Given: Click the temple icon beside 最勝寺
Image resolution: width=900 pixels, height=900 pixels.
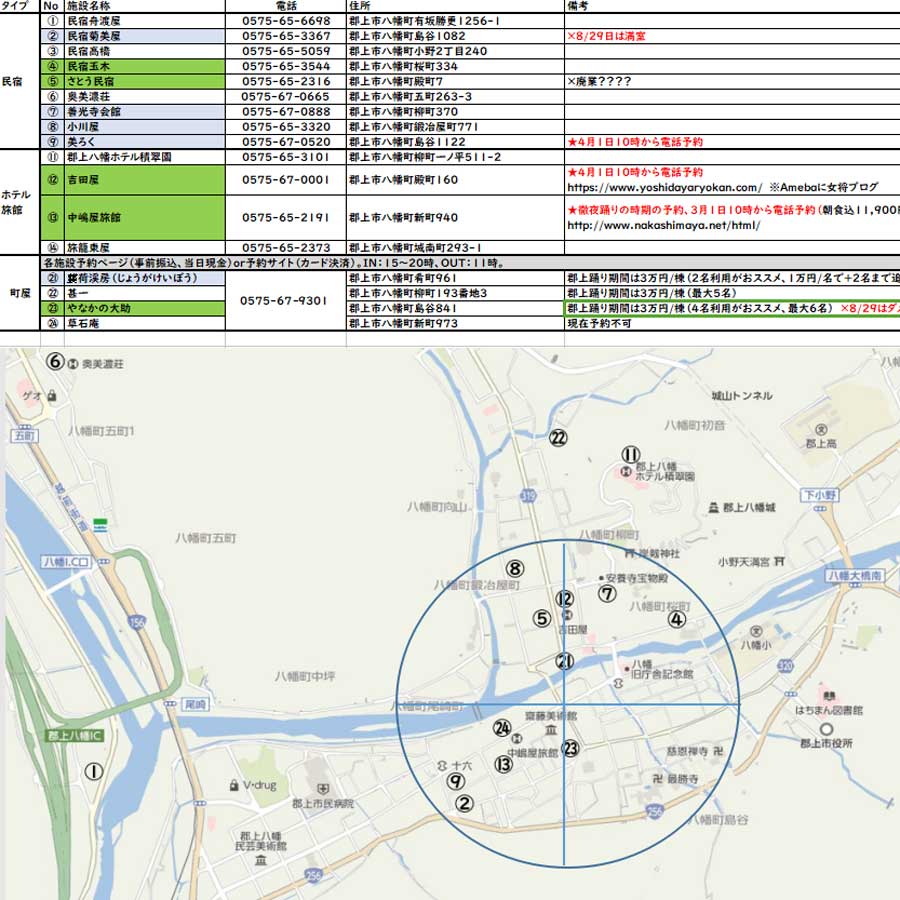Looking at the screenshot, I should 657,779.
